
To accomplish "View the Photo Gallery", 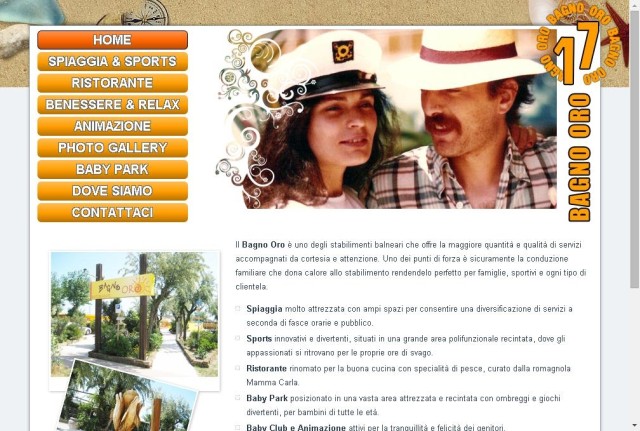I will pyautogui.click(x=112, y=148).
